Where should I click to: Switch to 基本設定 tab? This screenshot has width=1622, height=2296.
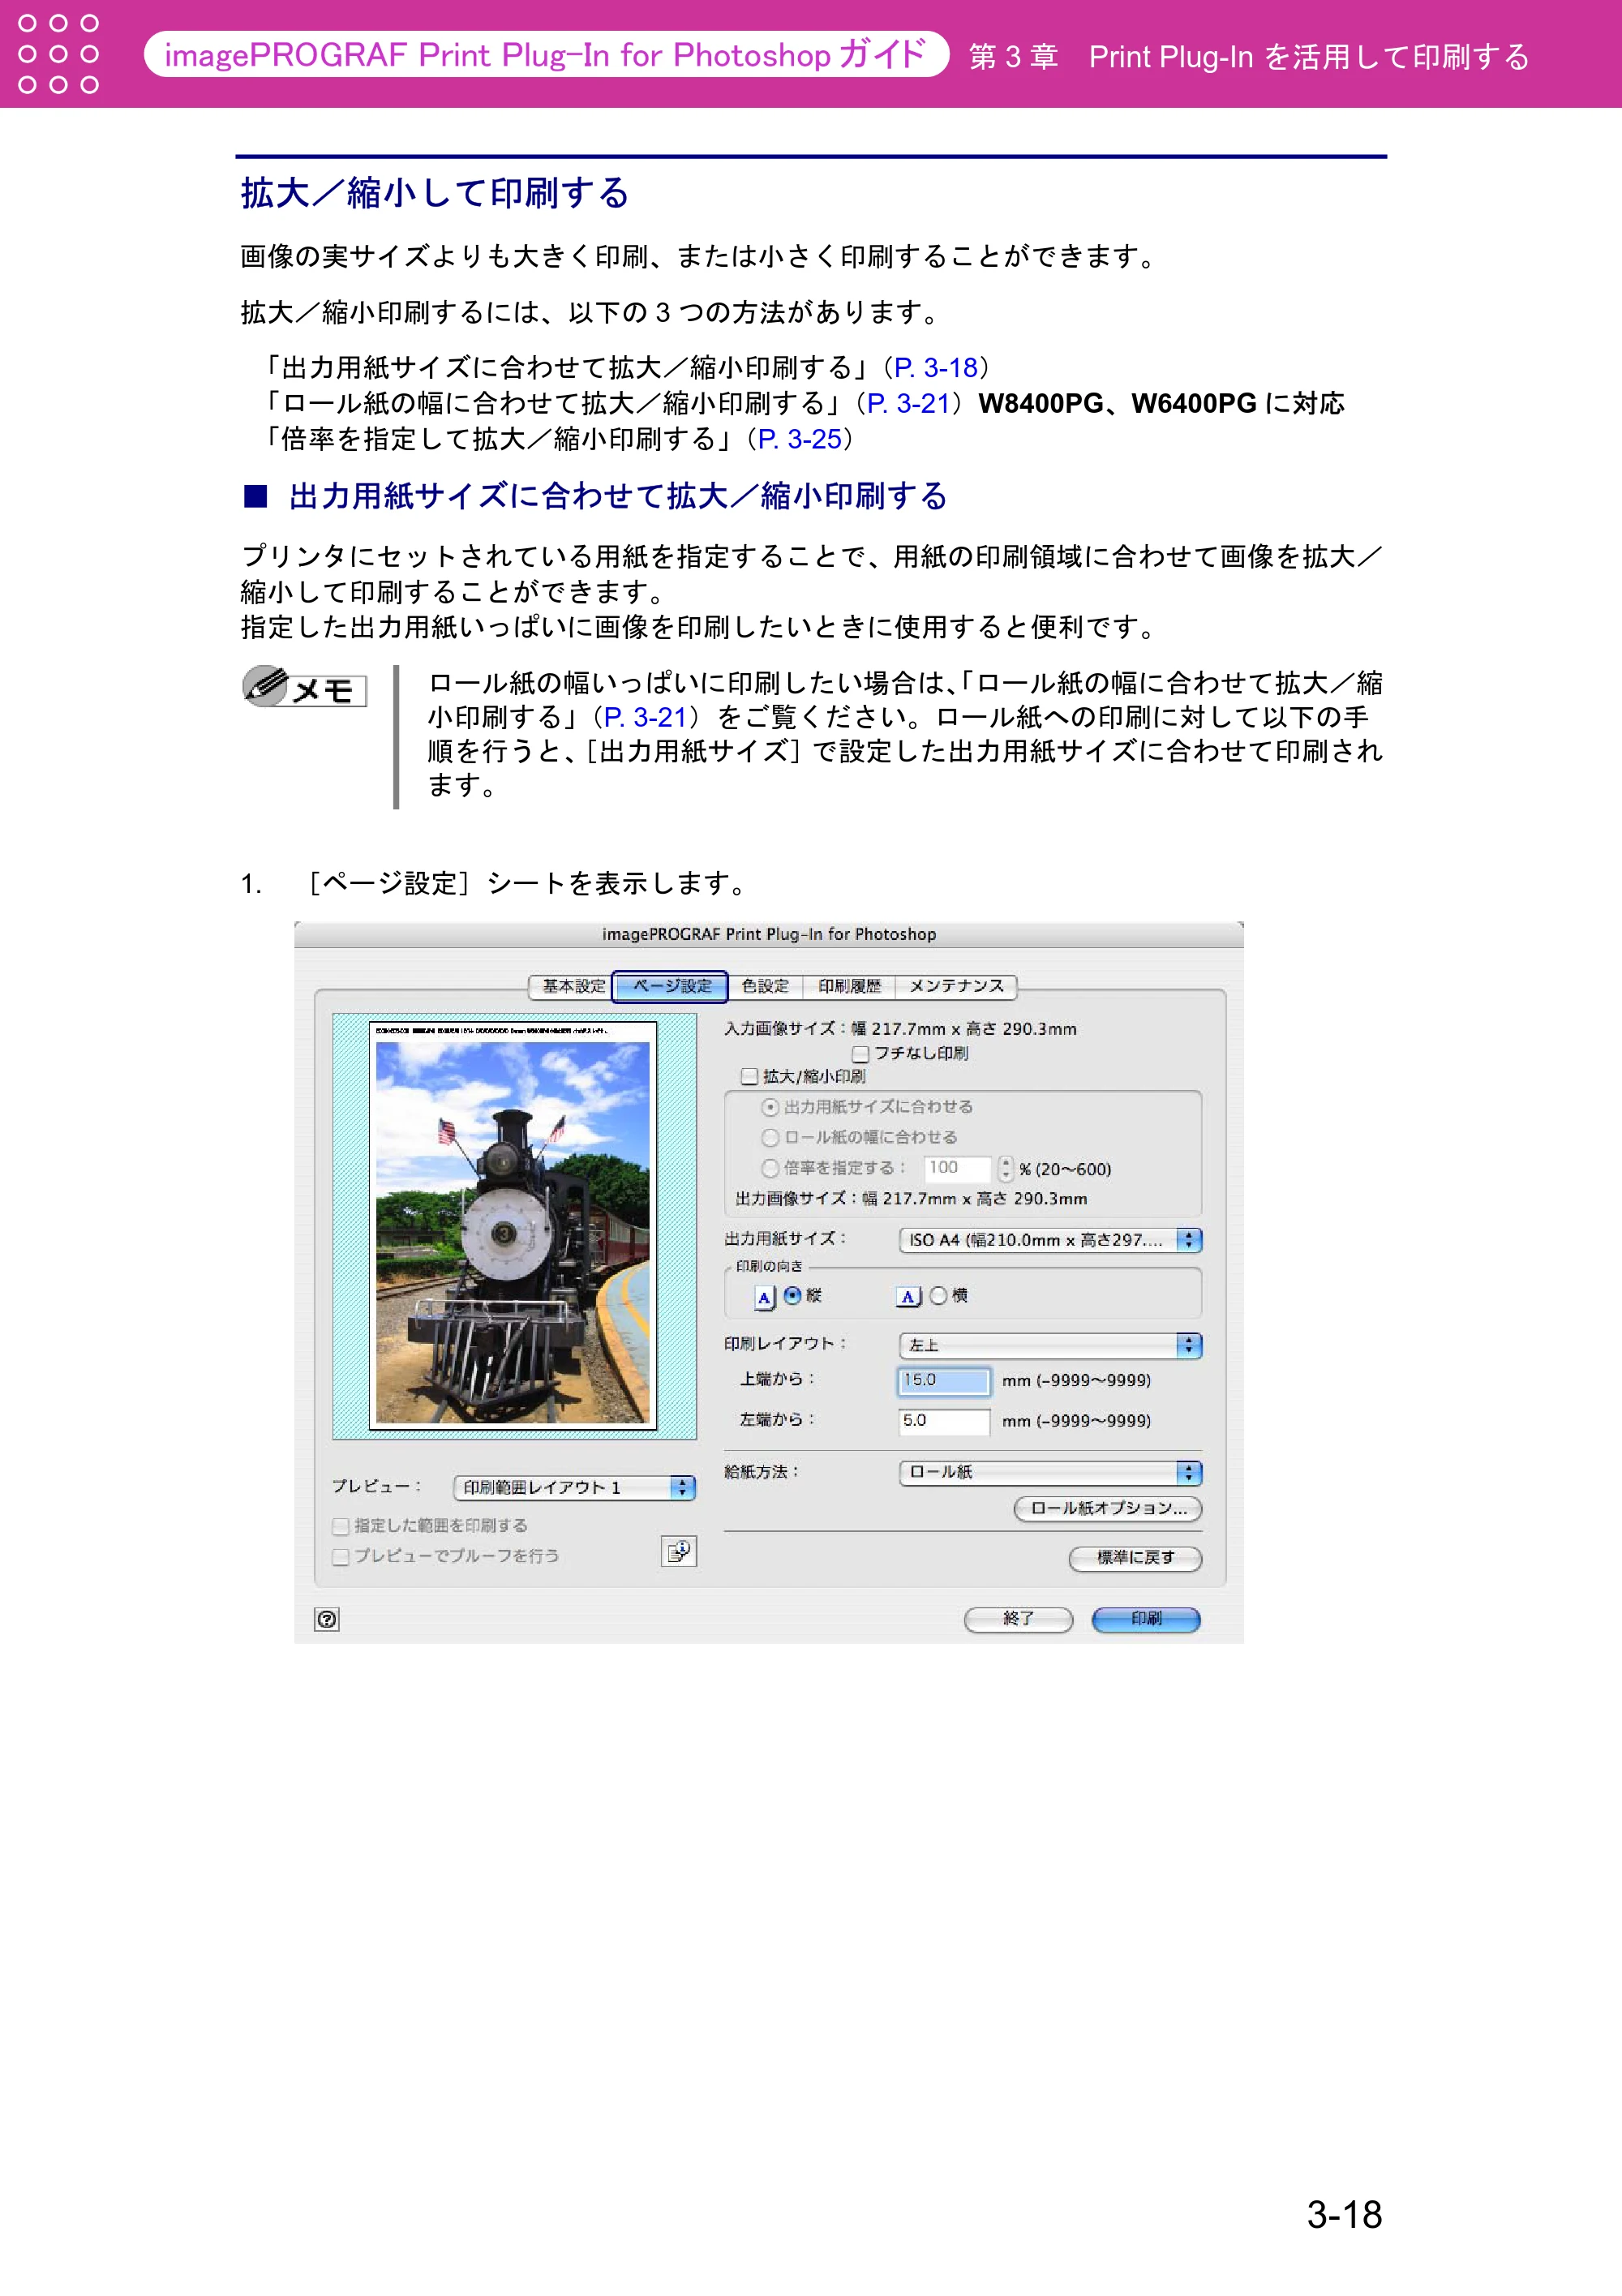tap(571, 986)
